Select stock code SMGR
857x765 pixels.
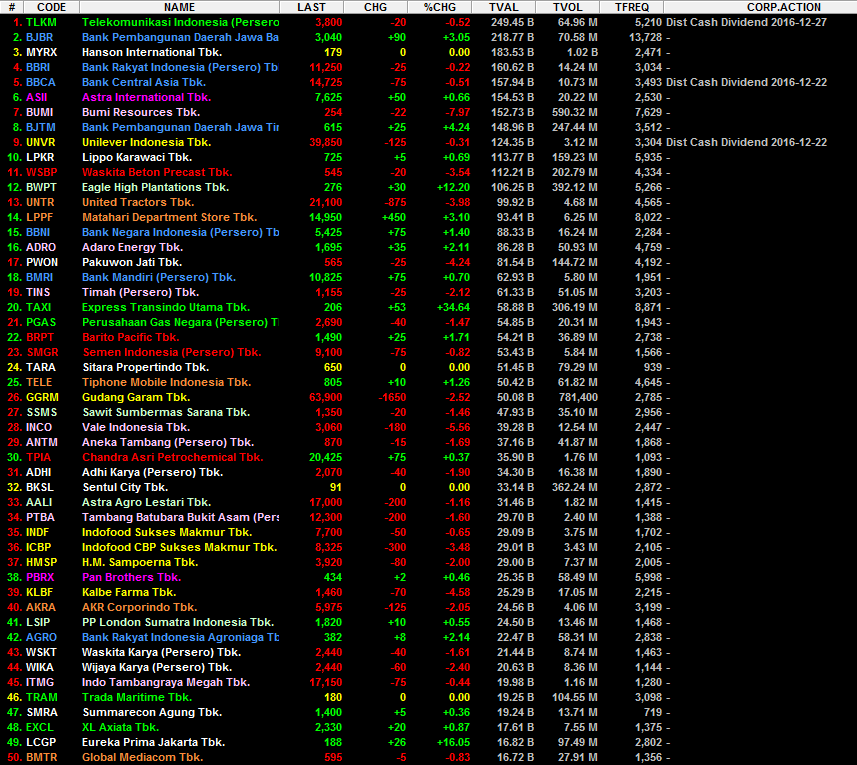tap(43, 352)
